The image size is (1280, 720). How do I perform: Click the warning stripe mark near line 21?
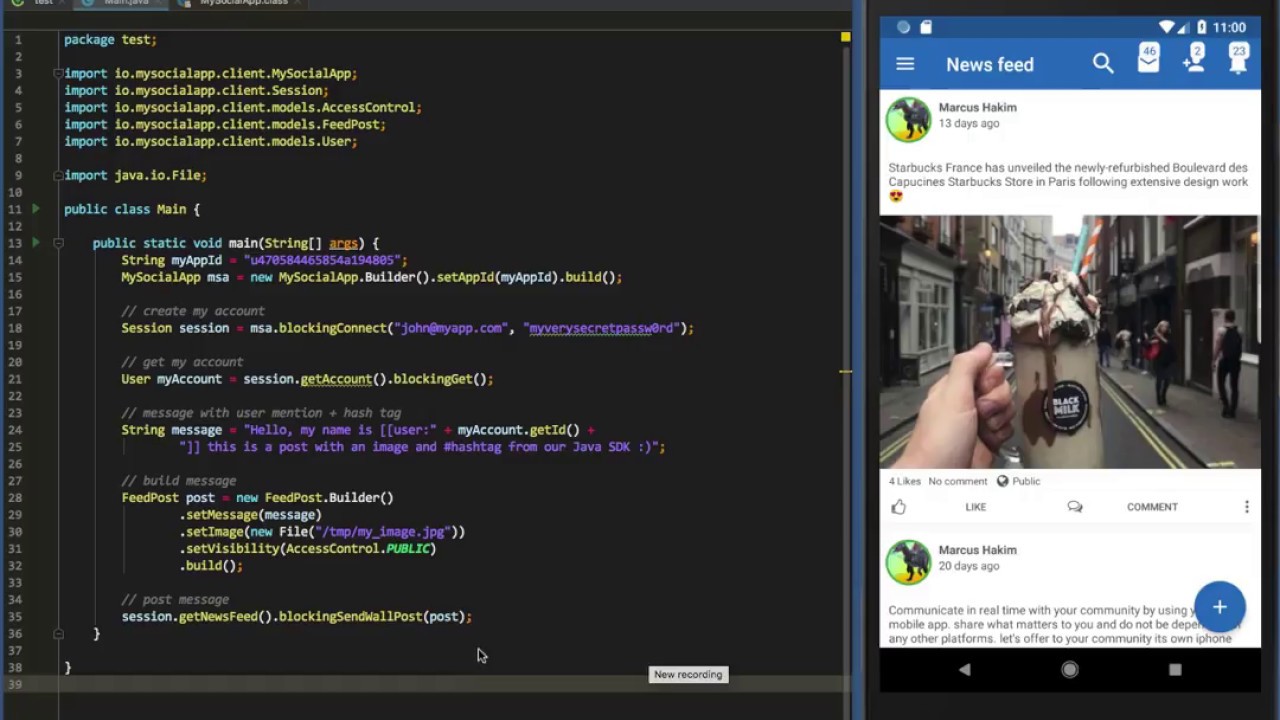coord(845,372)
